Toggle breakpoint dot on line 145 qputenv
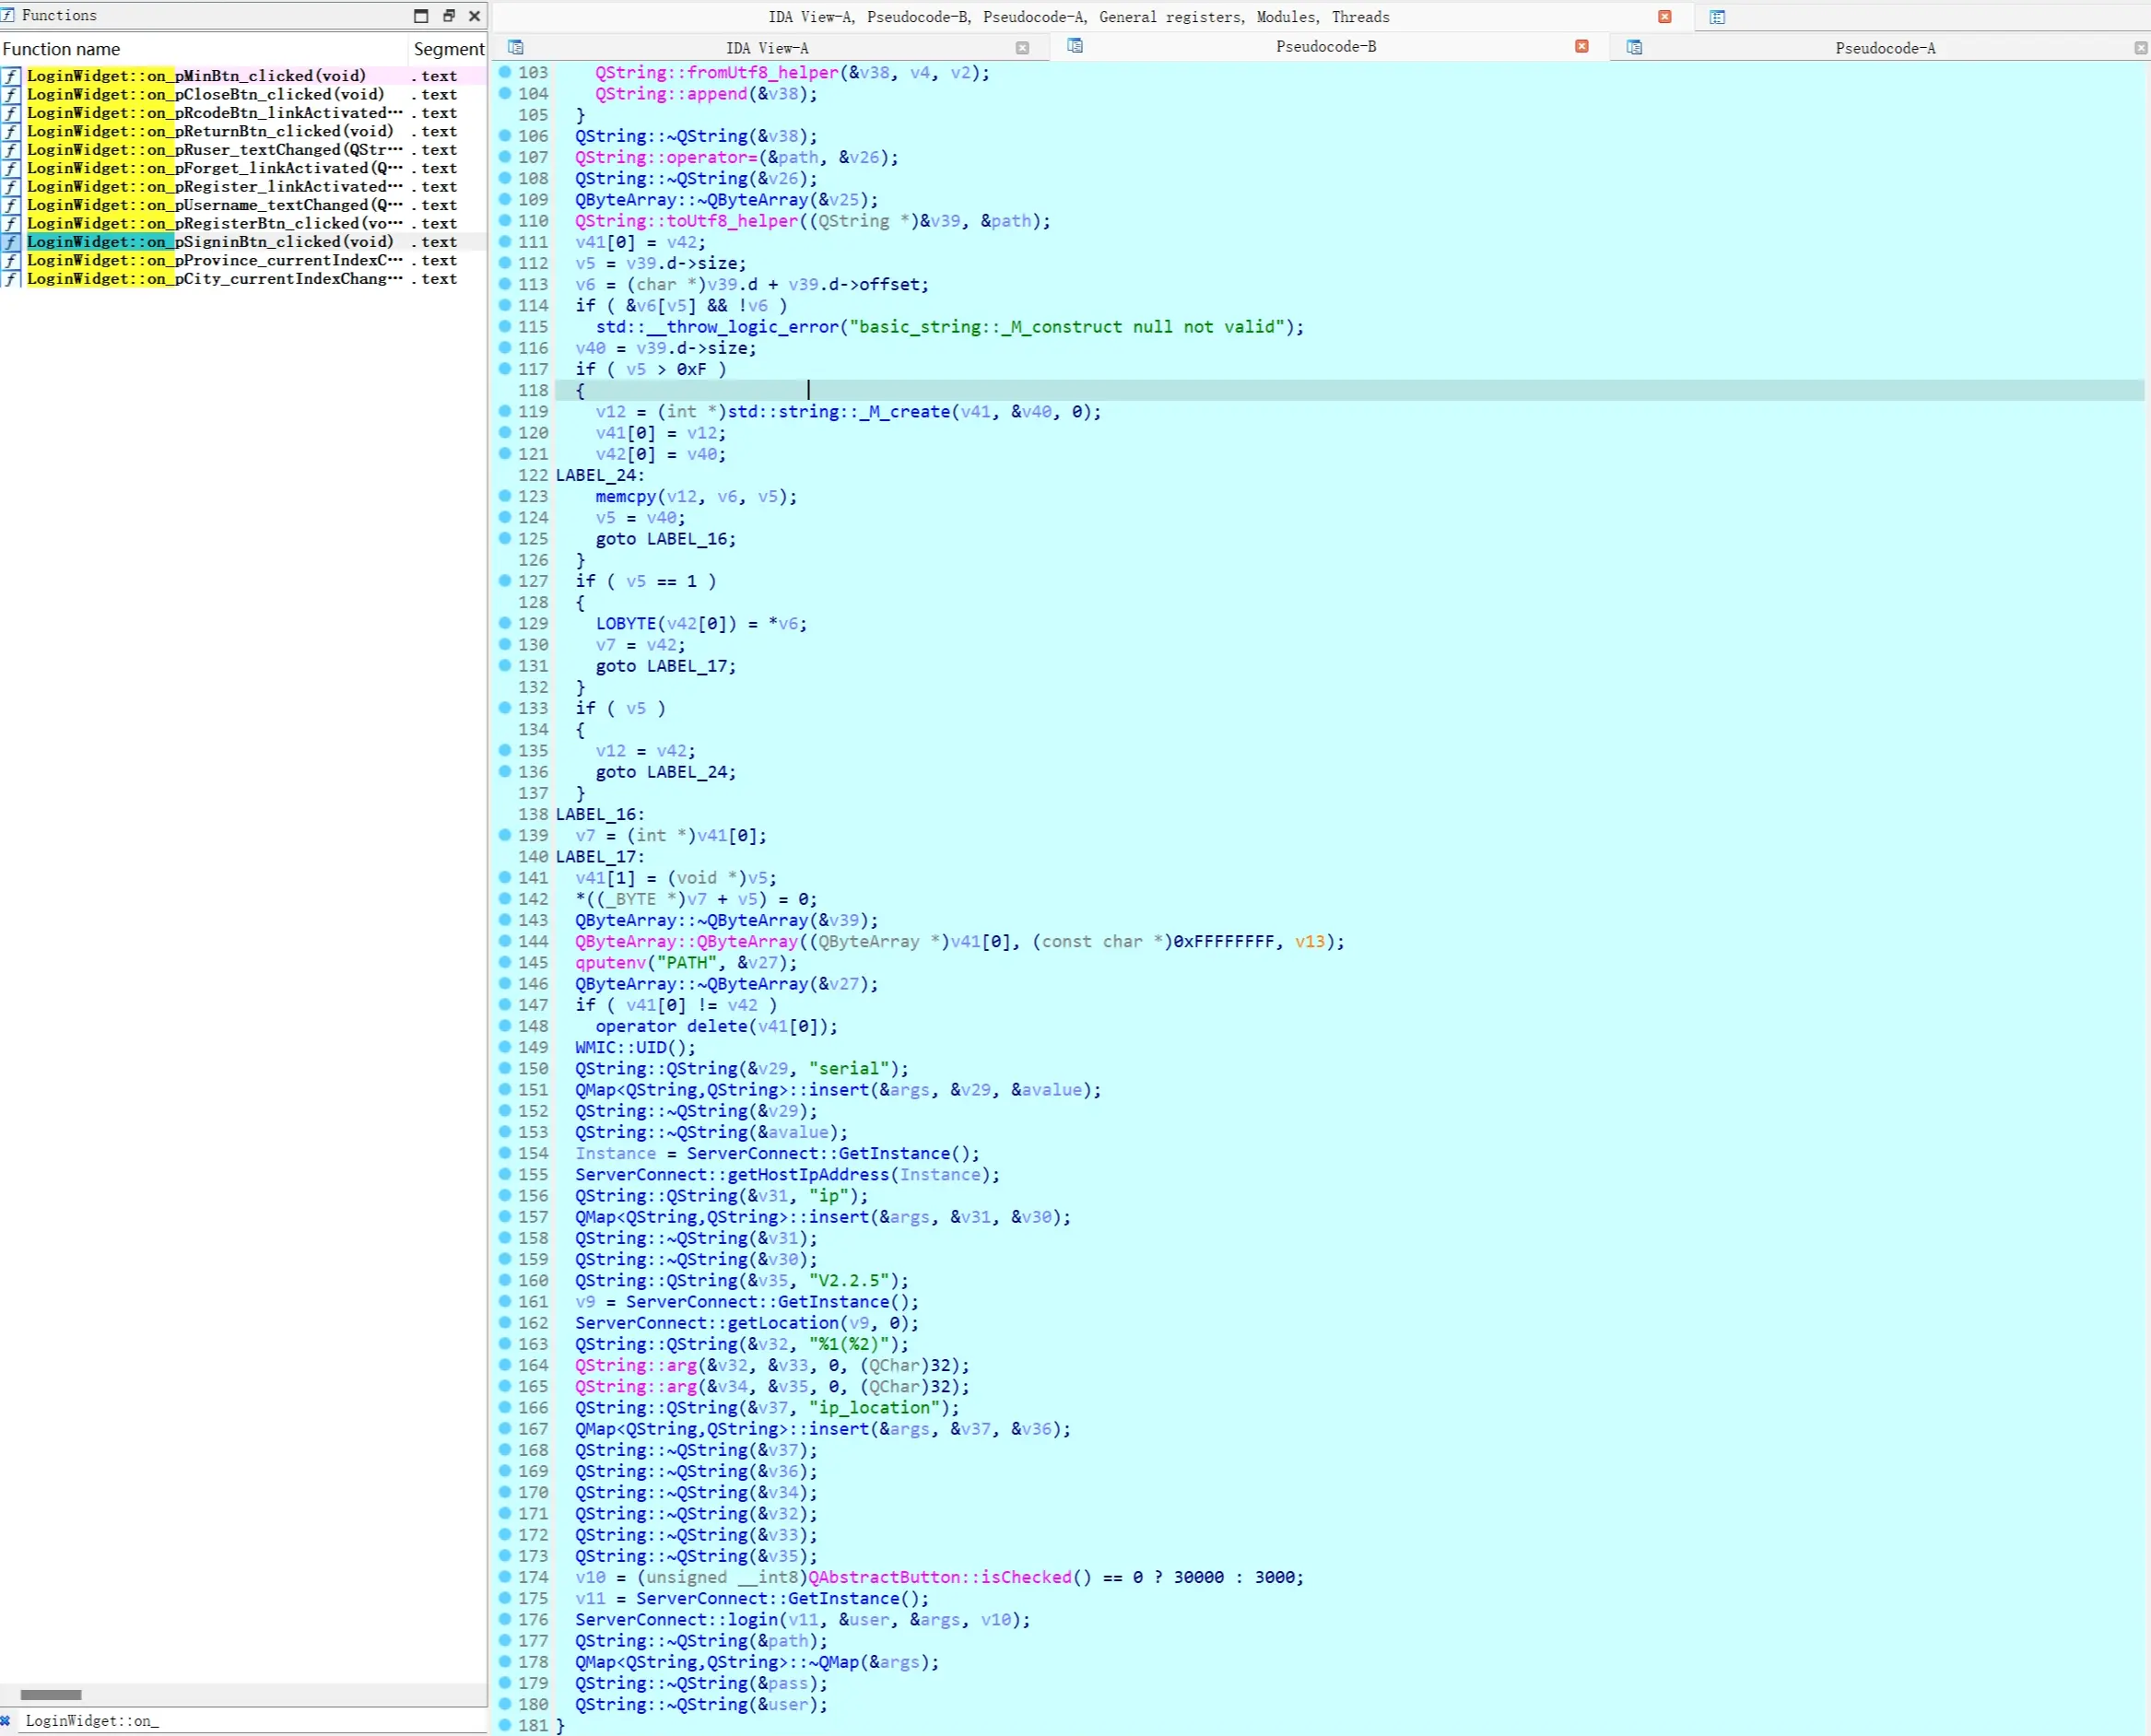2151x1736 pixels. 505,962
